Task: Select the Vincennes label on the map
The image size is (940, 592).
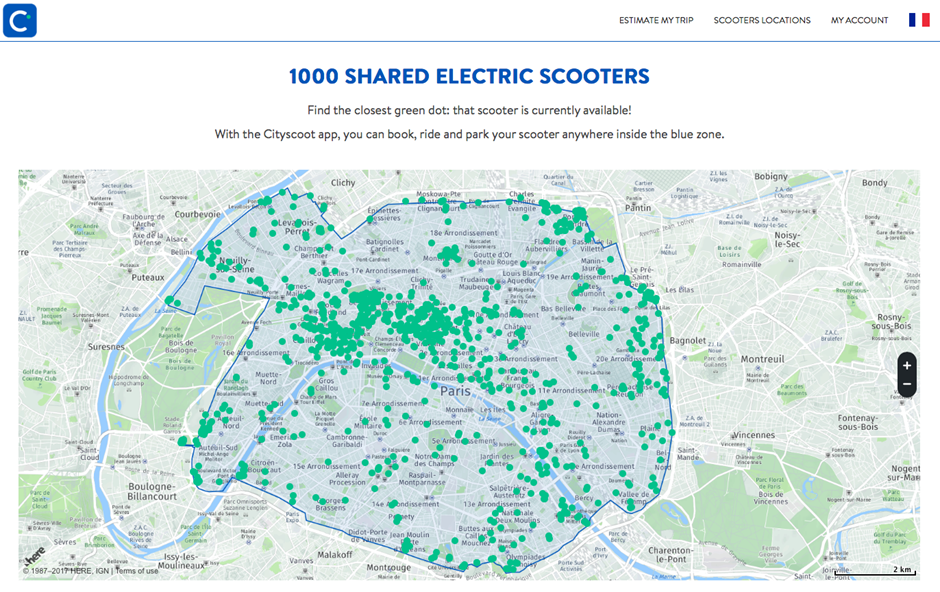Action: coord(752,435)
